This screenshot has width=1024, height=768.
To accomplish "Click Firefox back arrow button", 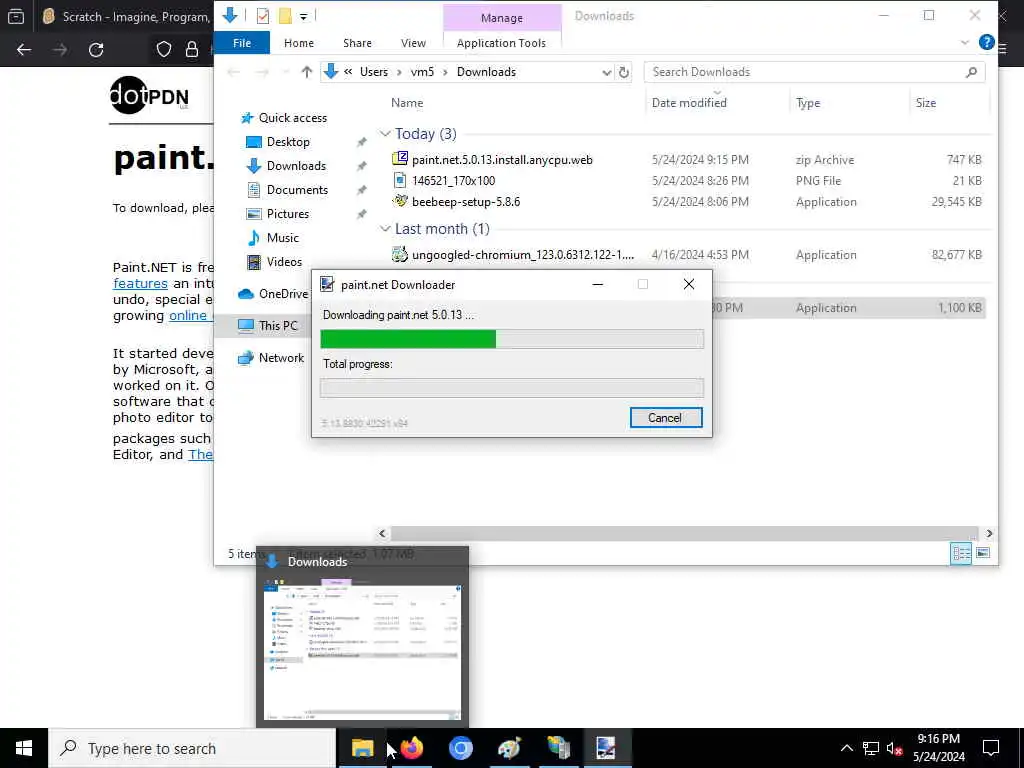I will click(24, 50).
